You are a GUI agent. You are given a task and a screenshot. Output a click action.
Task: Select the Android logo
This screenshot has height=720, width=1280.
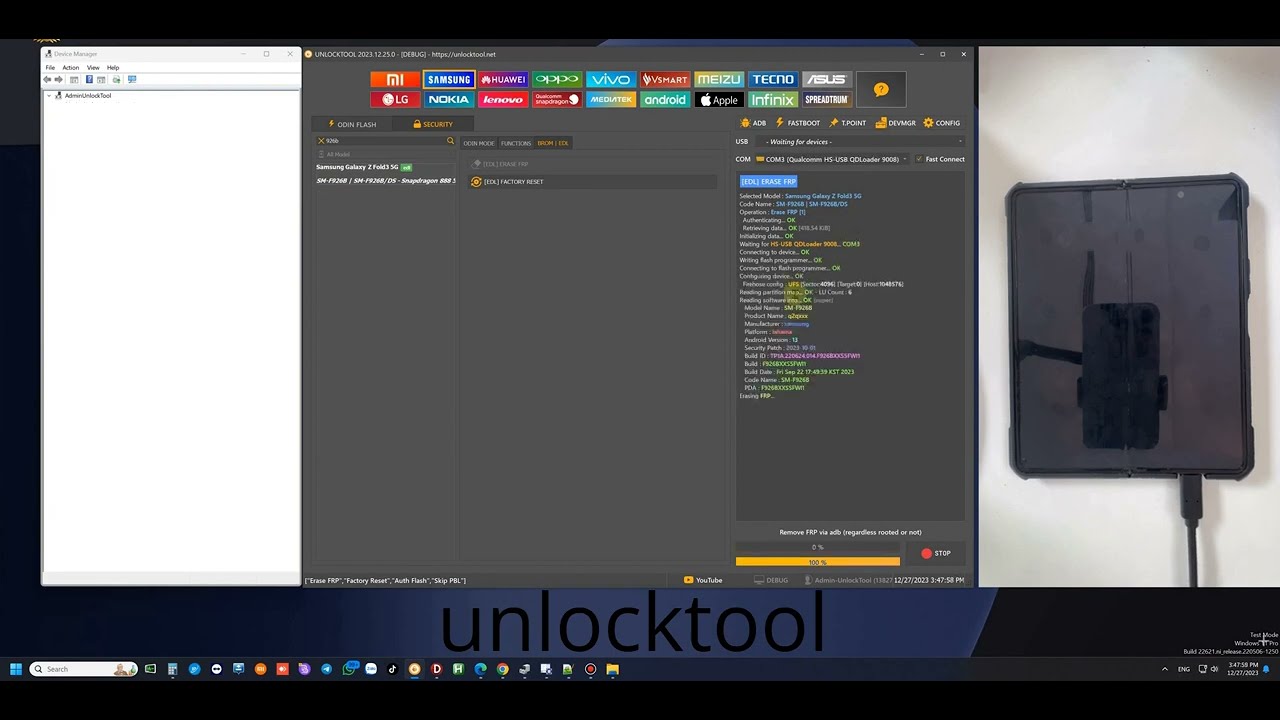coord(665,100)
